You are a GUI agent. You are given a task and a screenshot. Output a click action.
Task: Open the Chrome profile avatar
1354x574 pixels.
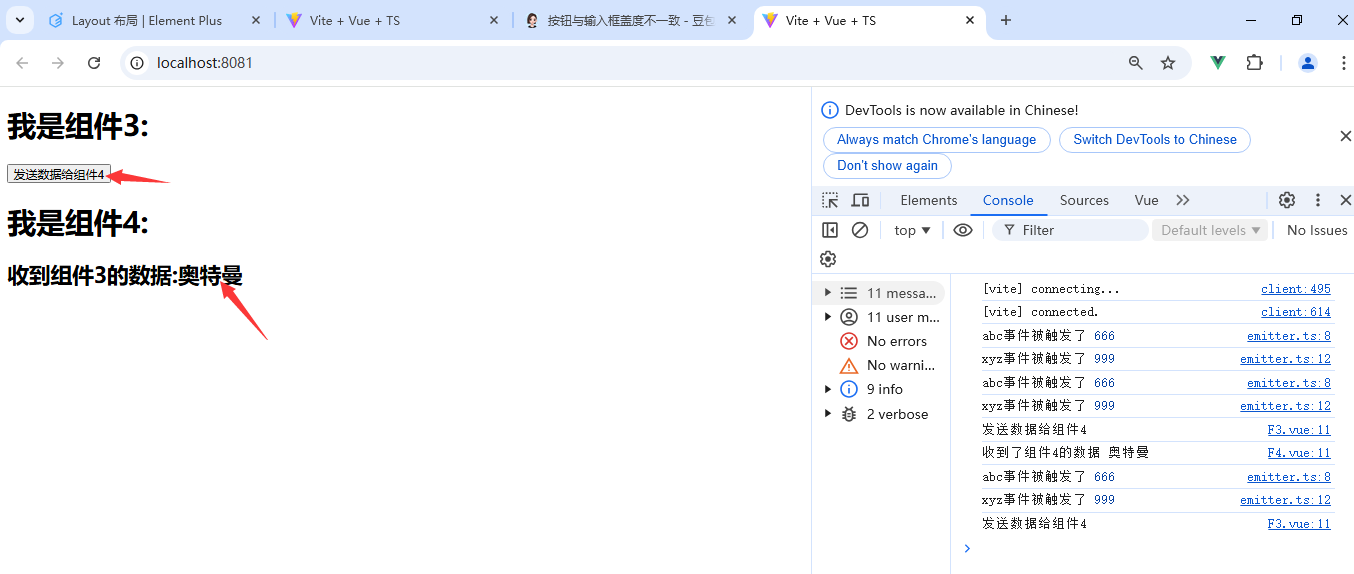coord(1307,63)
